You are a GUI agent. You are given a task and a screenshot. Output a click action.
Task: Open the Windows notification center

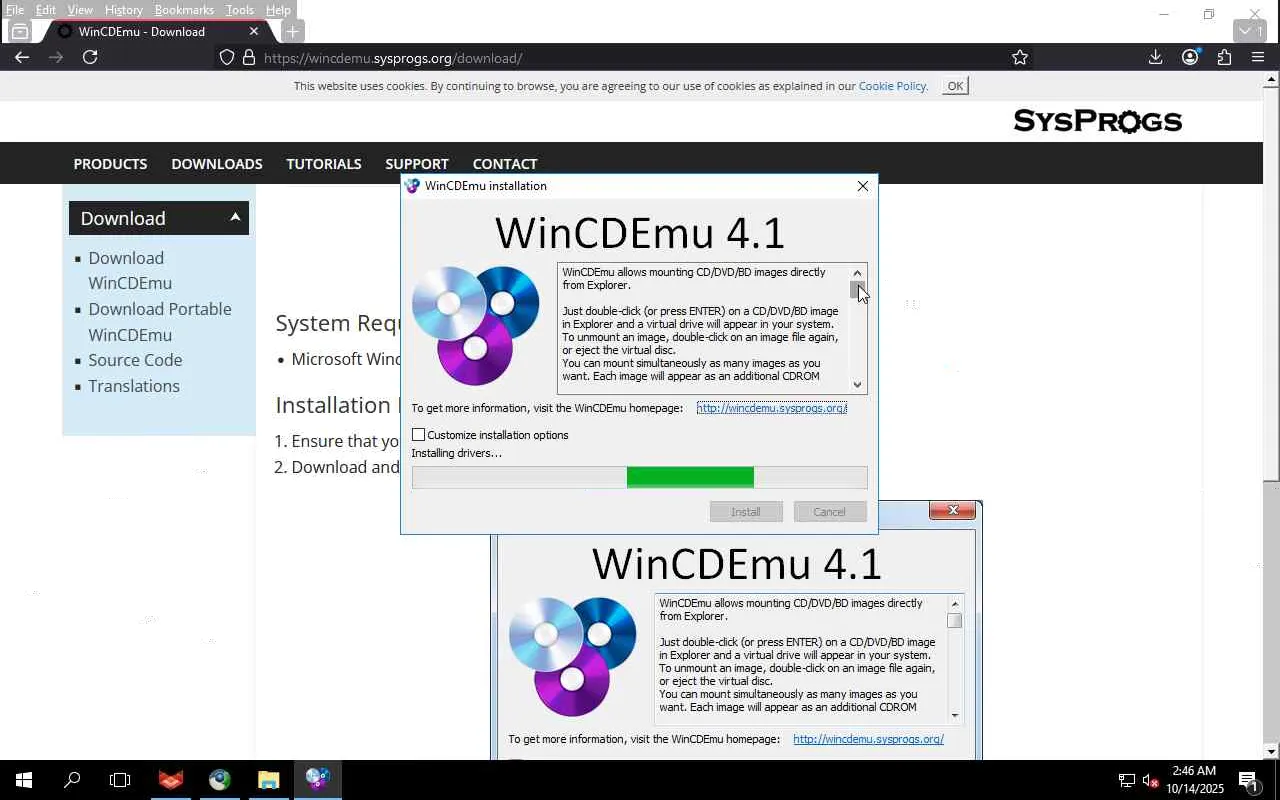(x=1249, y=780)
